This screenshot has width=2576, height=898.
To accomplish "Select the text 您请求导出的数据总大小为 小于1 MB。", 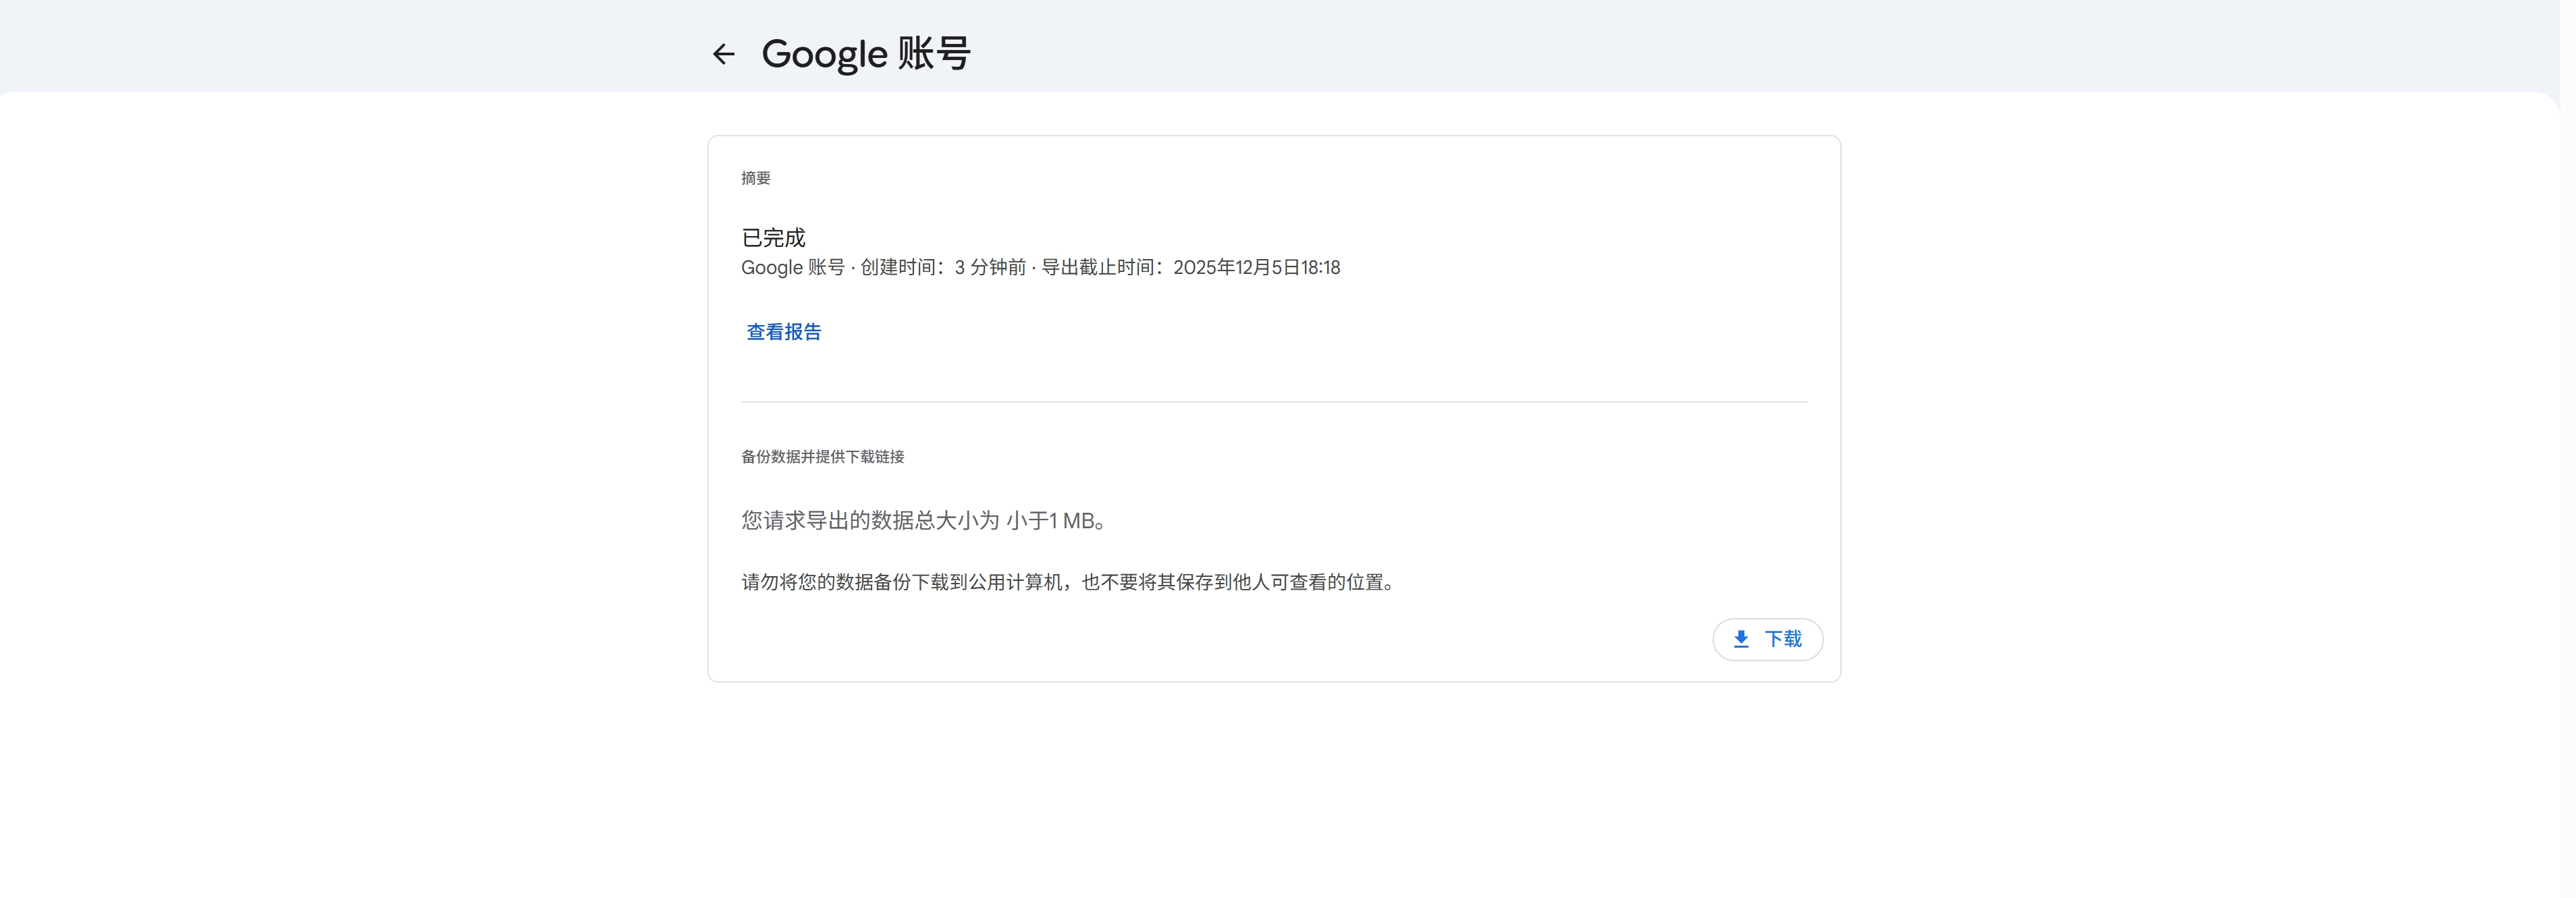I will [923, 521].
